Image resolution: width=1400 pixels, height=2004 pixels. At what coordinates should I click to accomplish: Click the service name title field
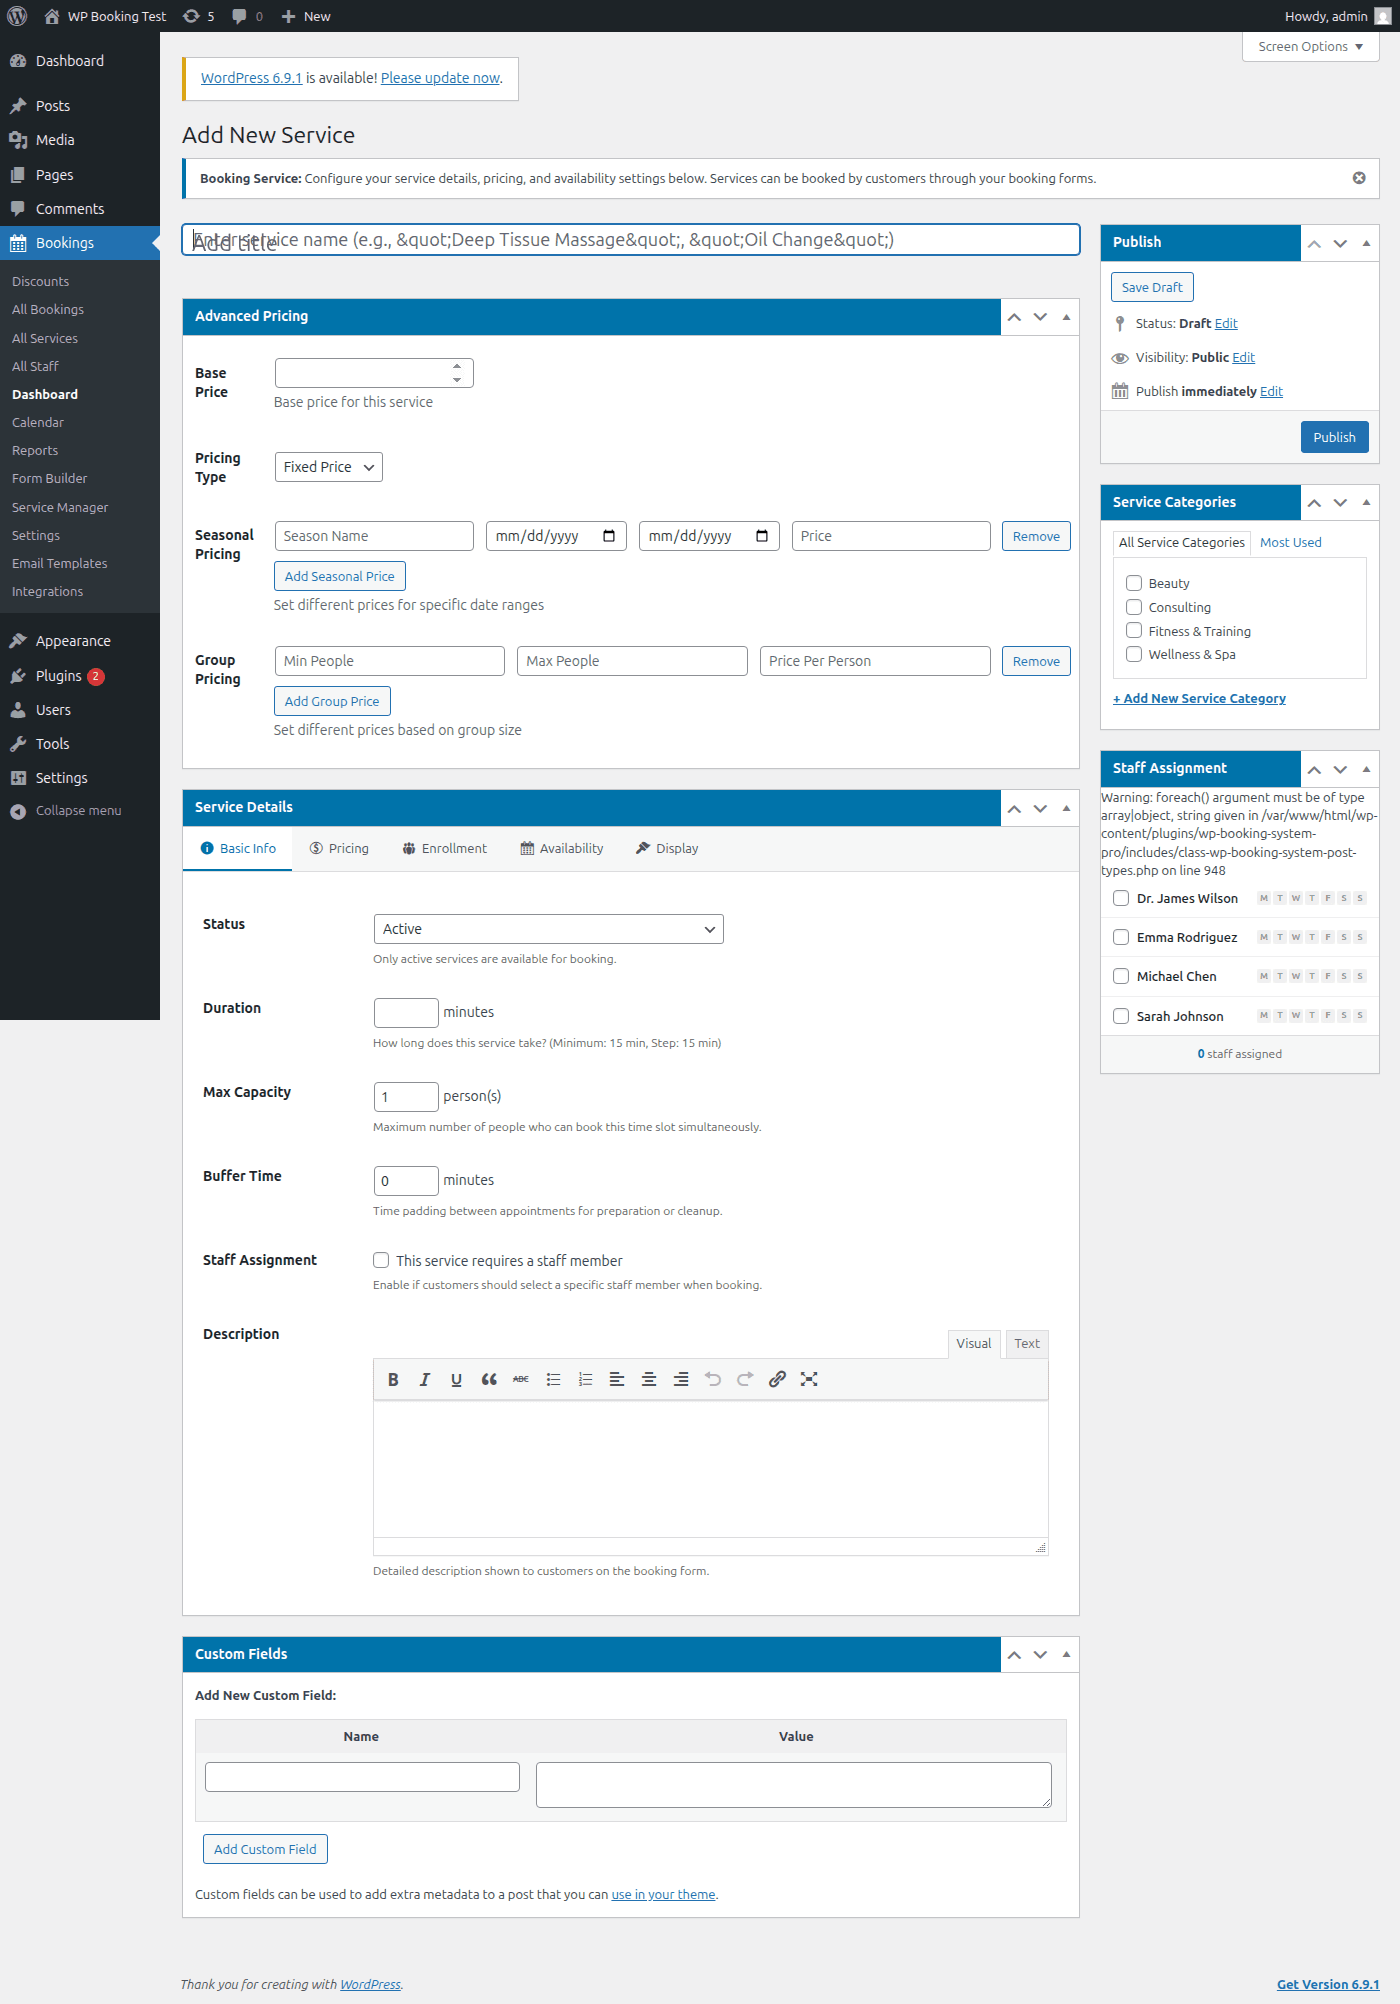point(631,240)
